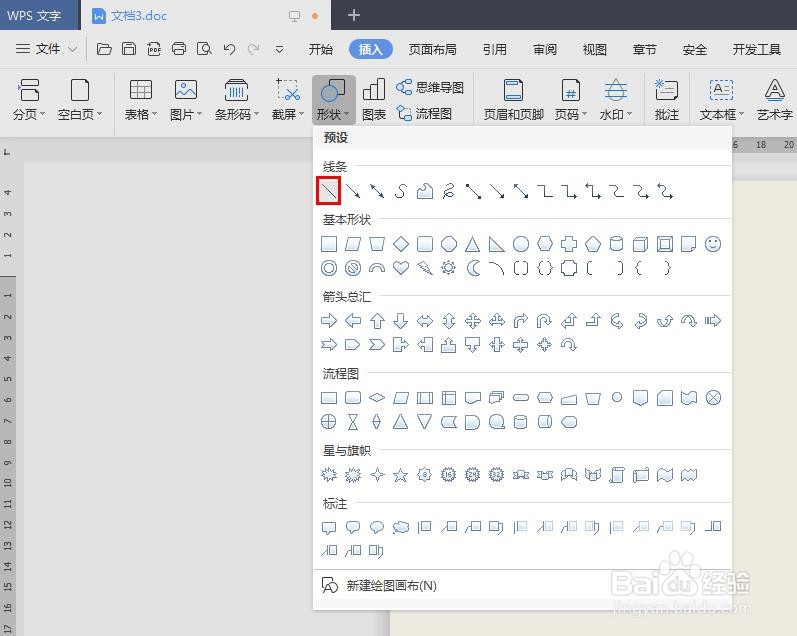Select the flowchart merge triangle
Image resolution: width=797 pixels, height=636 pixels.
424,422
